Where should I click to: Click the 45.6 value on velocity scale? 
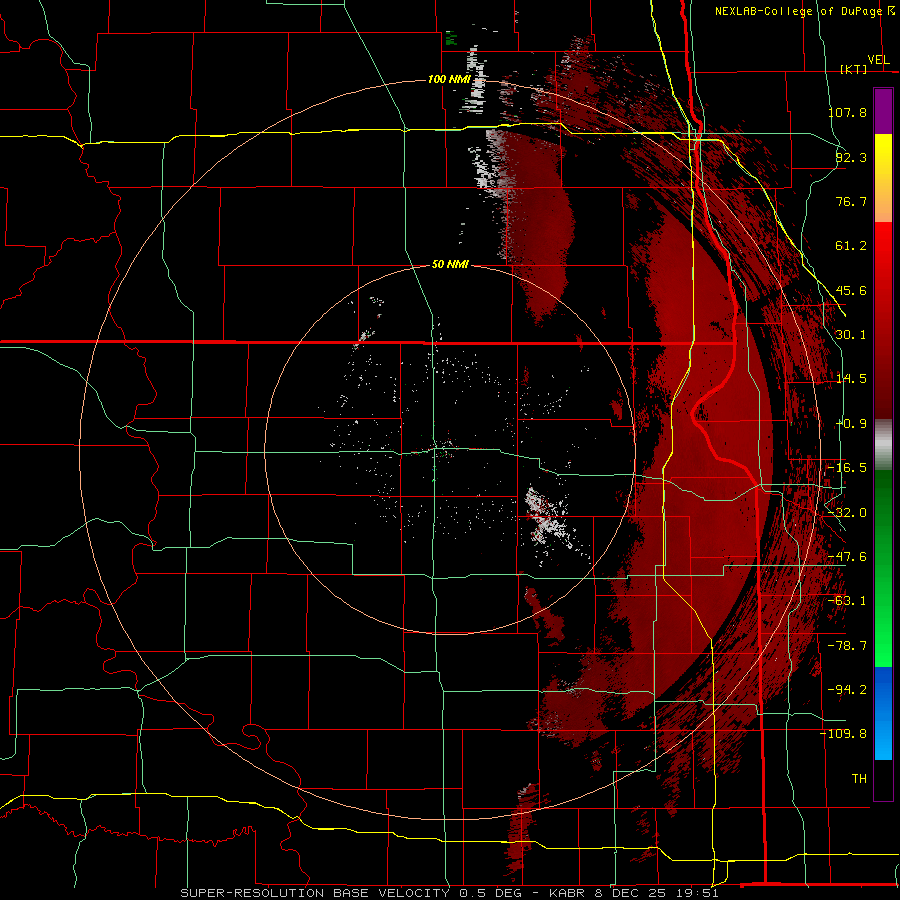coord(851,290)
